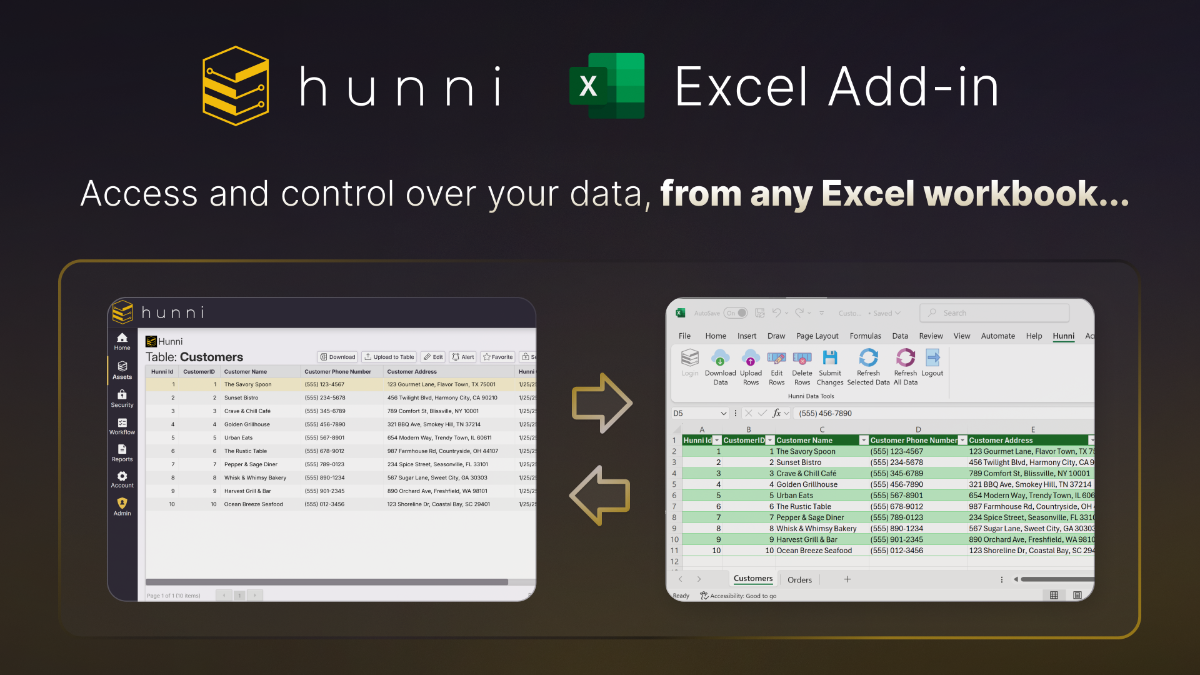Click 'Ocean Breeze Seafood' in the Excel sheet
Viewport: 1200px width, 675px height.
coord(814,550)
